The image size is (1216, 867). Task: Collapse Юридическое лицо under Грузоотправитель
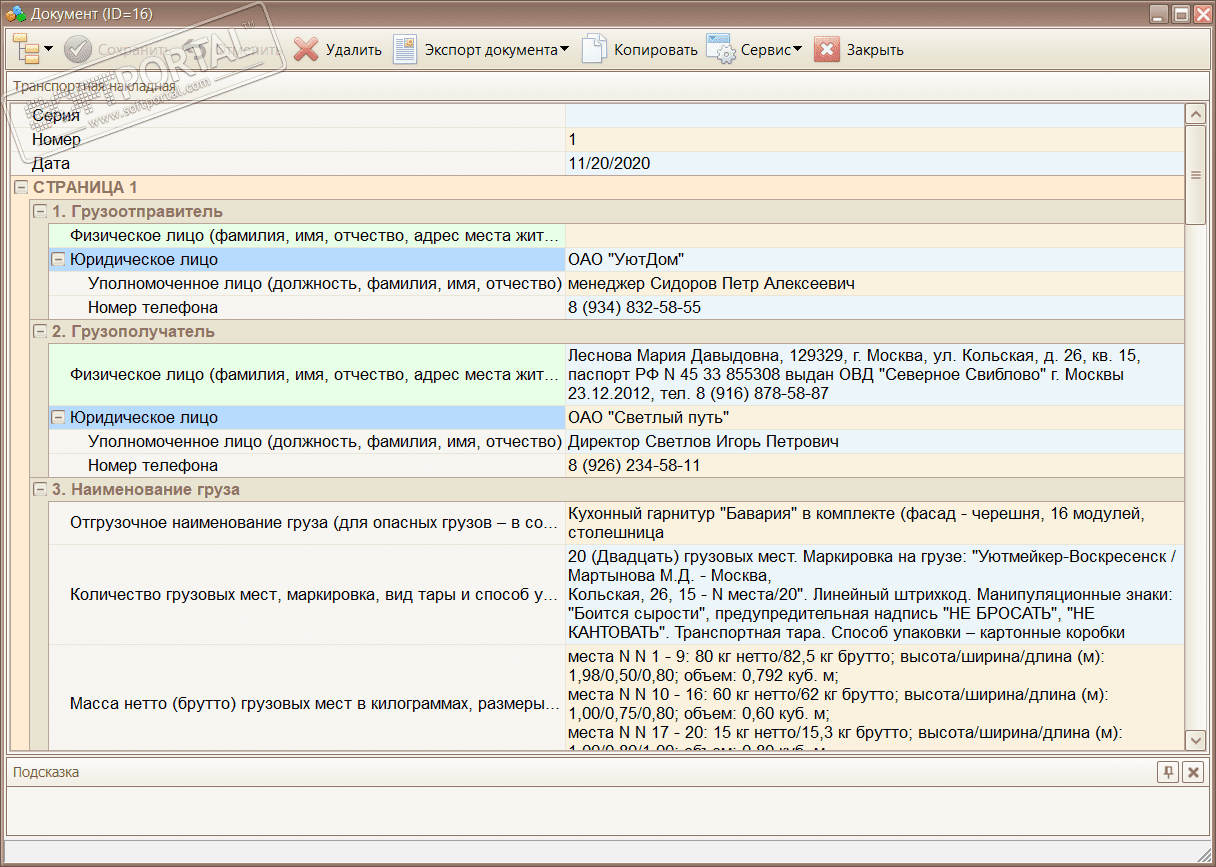pos(58,259)
